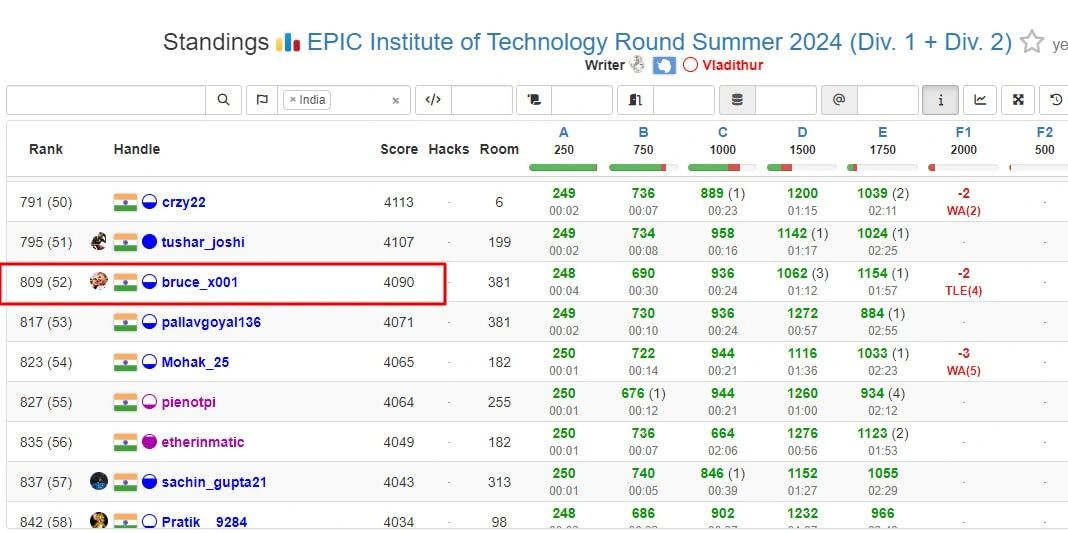Open crzy22's profile

[184, 202]
